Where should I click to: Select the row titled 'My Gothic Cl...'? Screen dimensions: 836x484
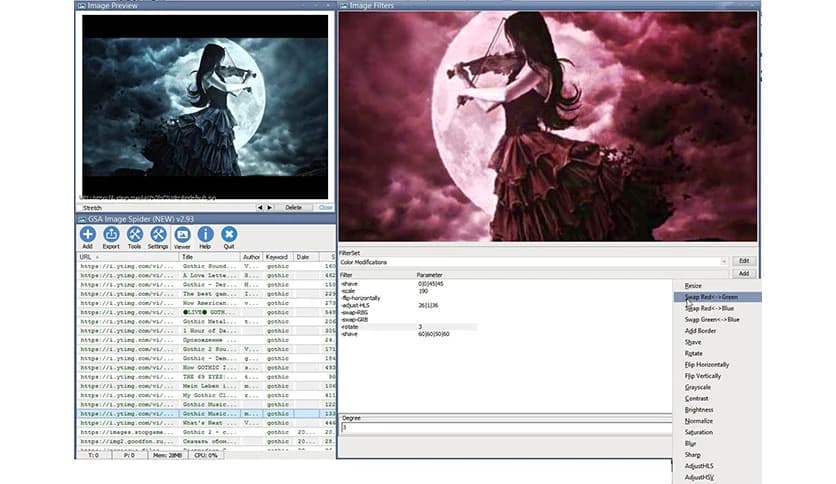coord(207,395)
